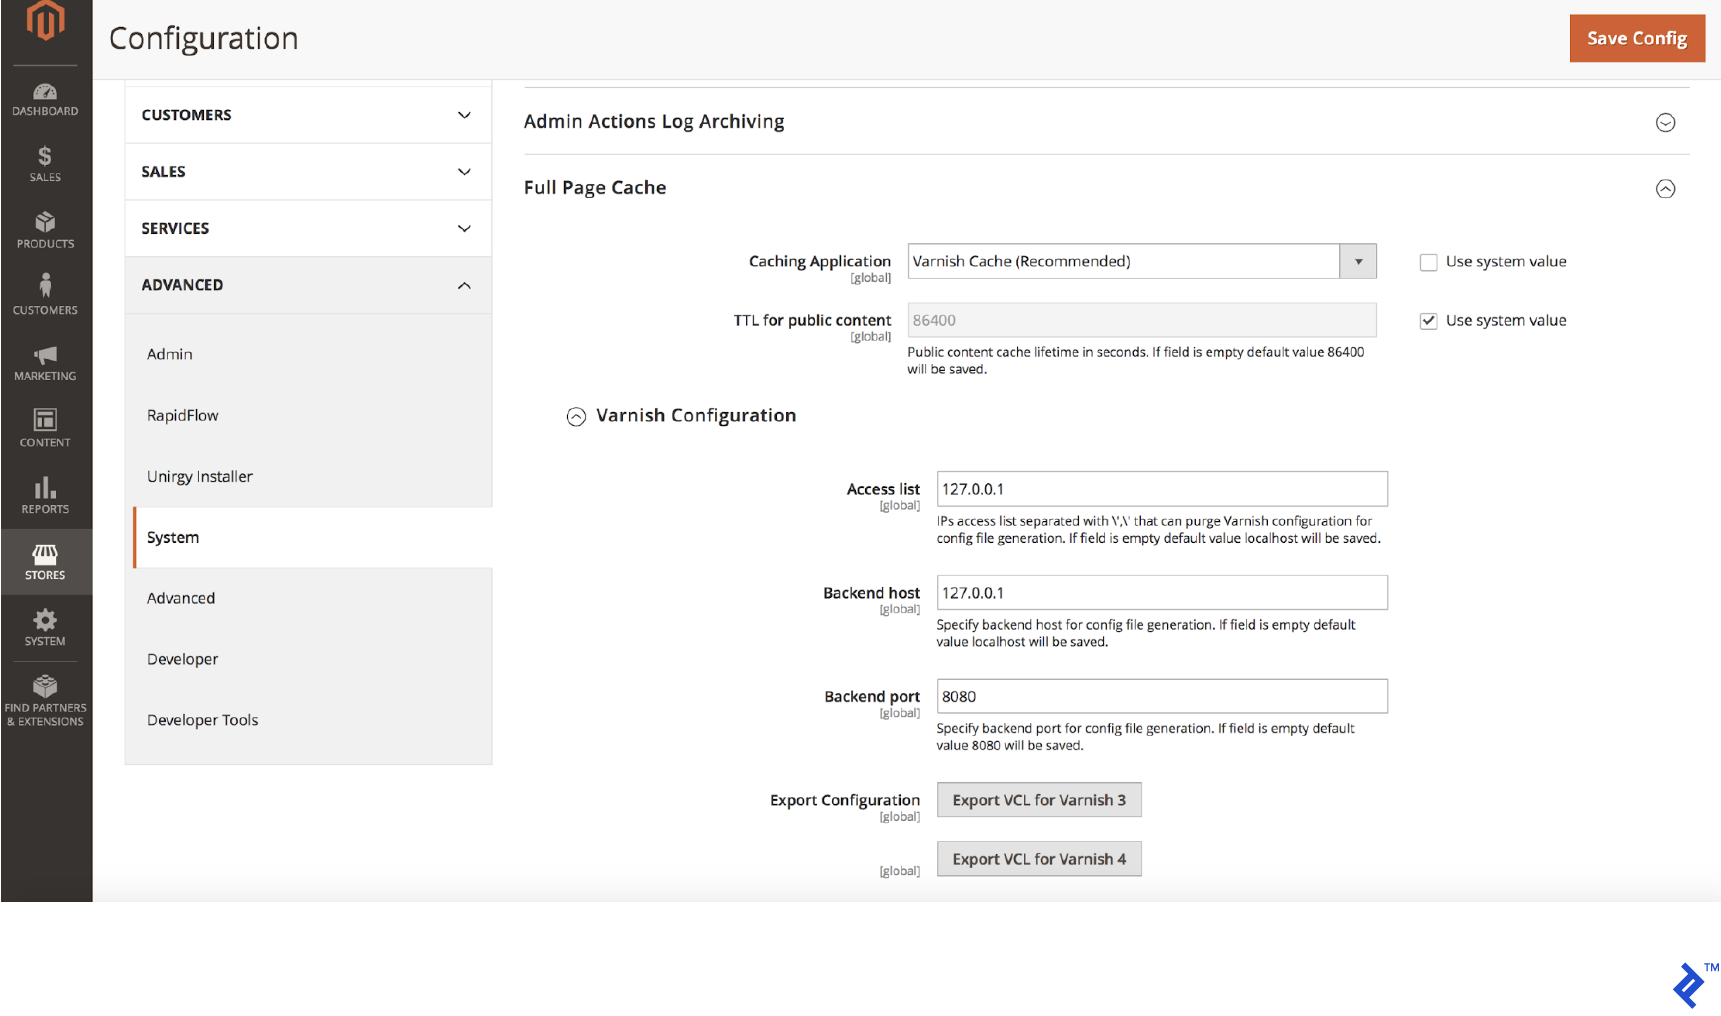1721x1016 pixels.
Task: Click the Save Config button
Action: pos(1637,38)
